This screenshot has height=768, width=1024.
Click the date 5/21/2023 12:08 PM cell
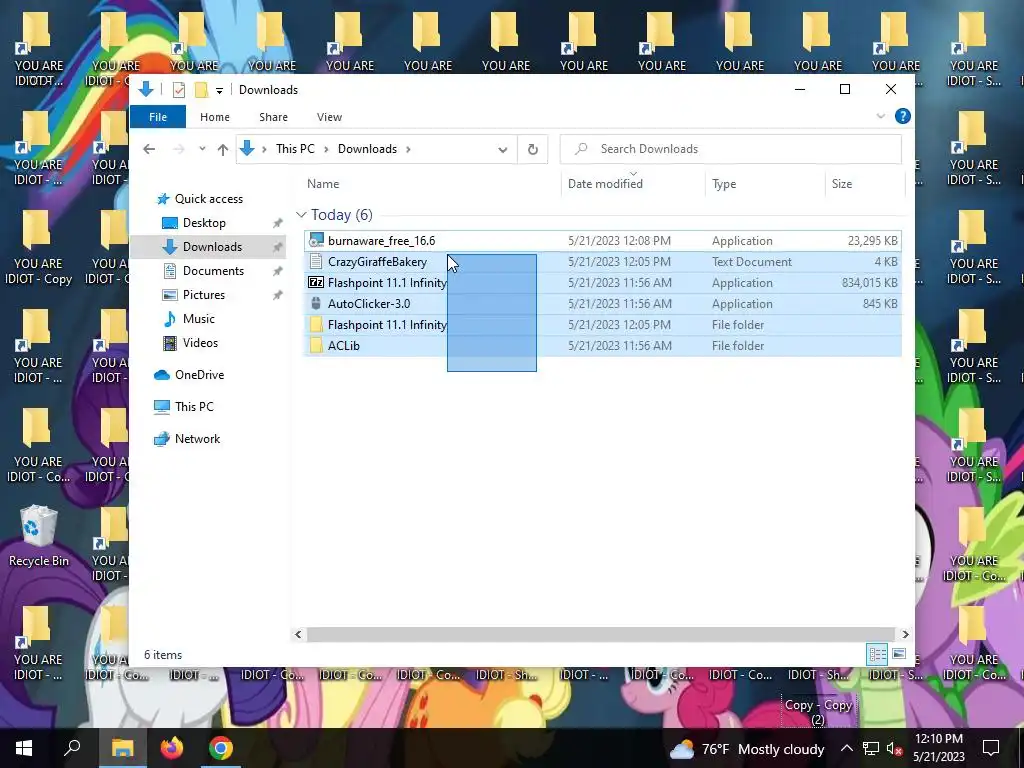pyautogui.click(x=619, y=241)
